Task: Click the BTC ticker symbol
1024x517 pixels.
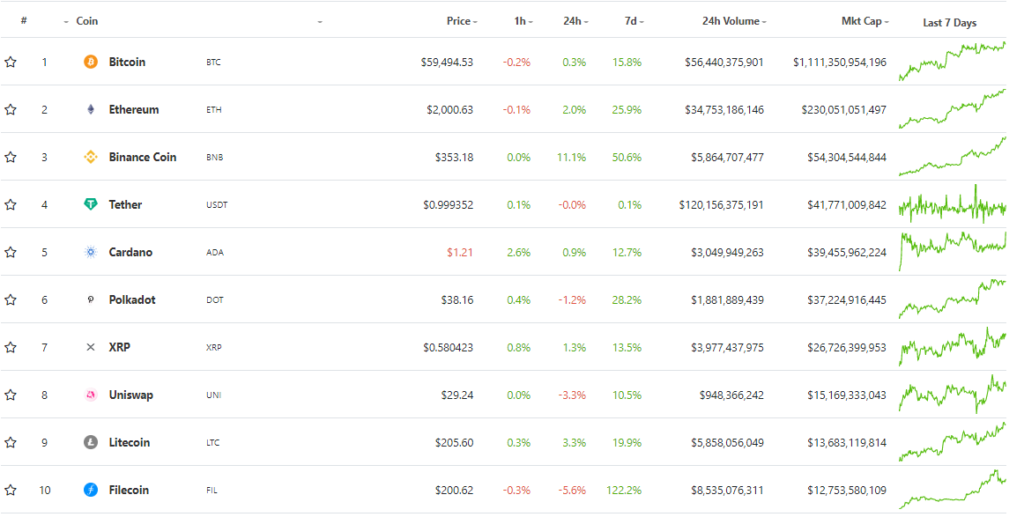Action: coord(214,63)
